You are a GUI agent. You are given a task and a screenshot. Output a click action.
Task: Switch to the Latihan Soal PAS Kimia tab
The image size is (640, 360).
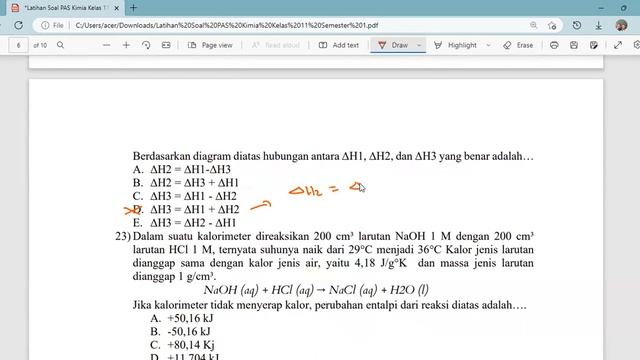coord(65,8)
